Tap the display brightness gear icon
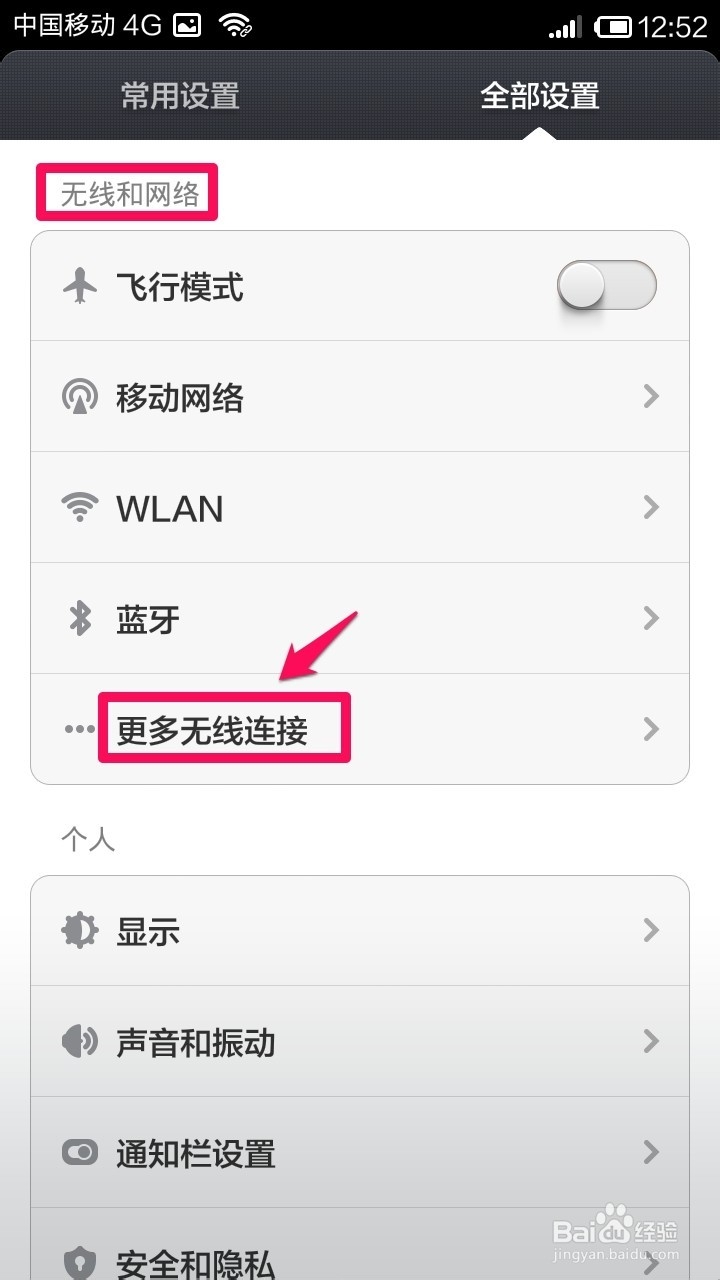Image resolution: width=720 pixels, height=1280 pixels. 80,931
